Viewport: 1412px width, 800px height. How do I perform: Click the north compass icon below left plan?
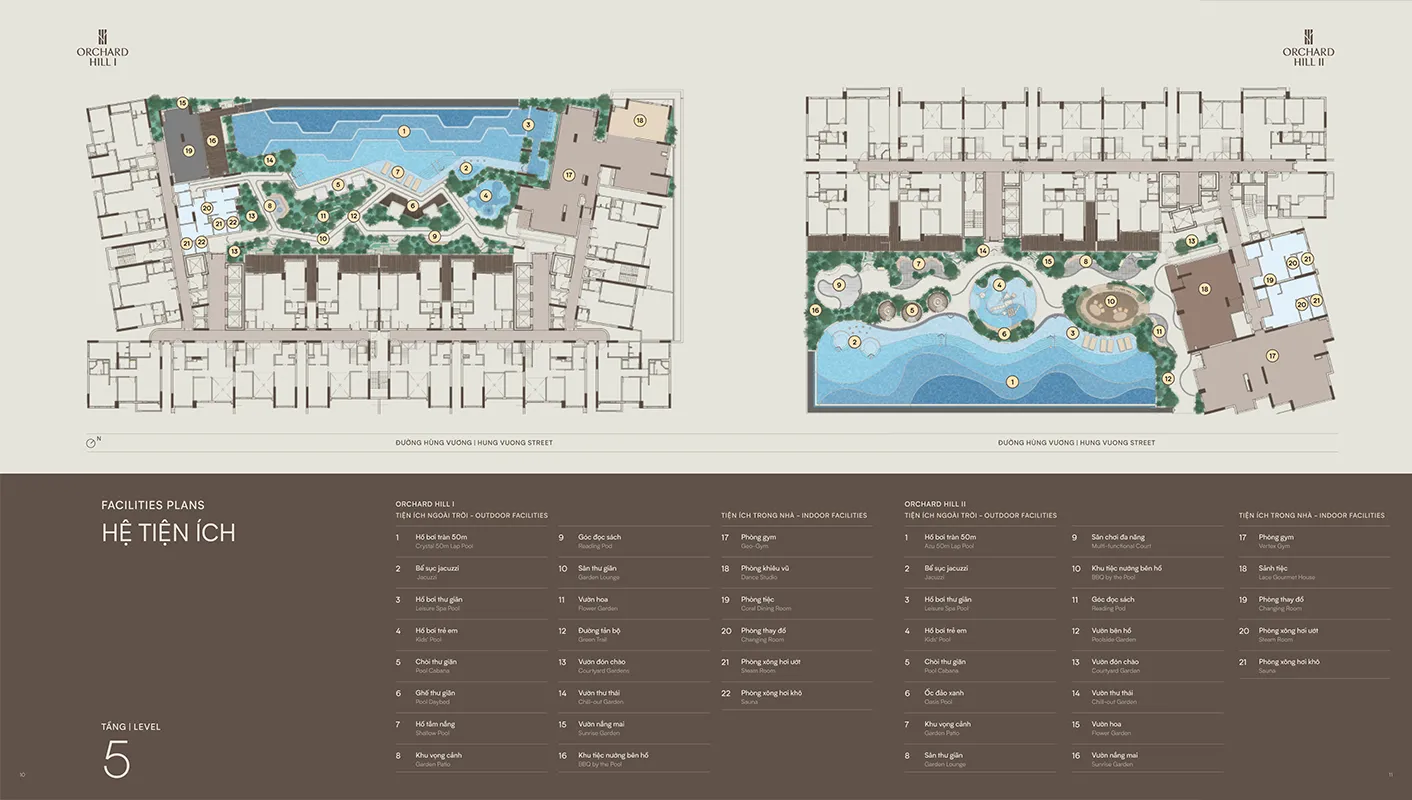(x=91, y=441)
